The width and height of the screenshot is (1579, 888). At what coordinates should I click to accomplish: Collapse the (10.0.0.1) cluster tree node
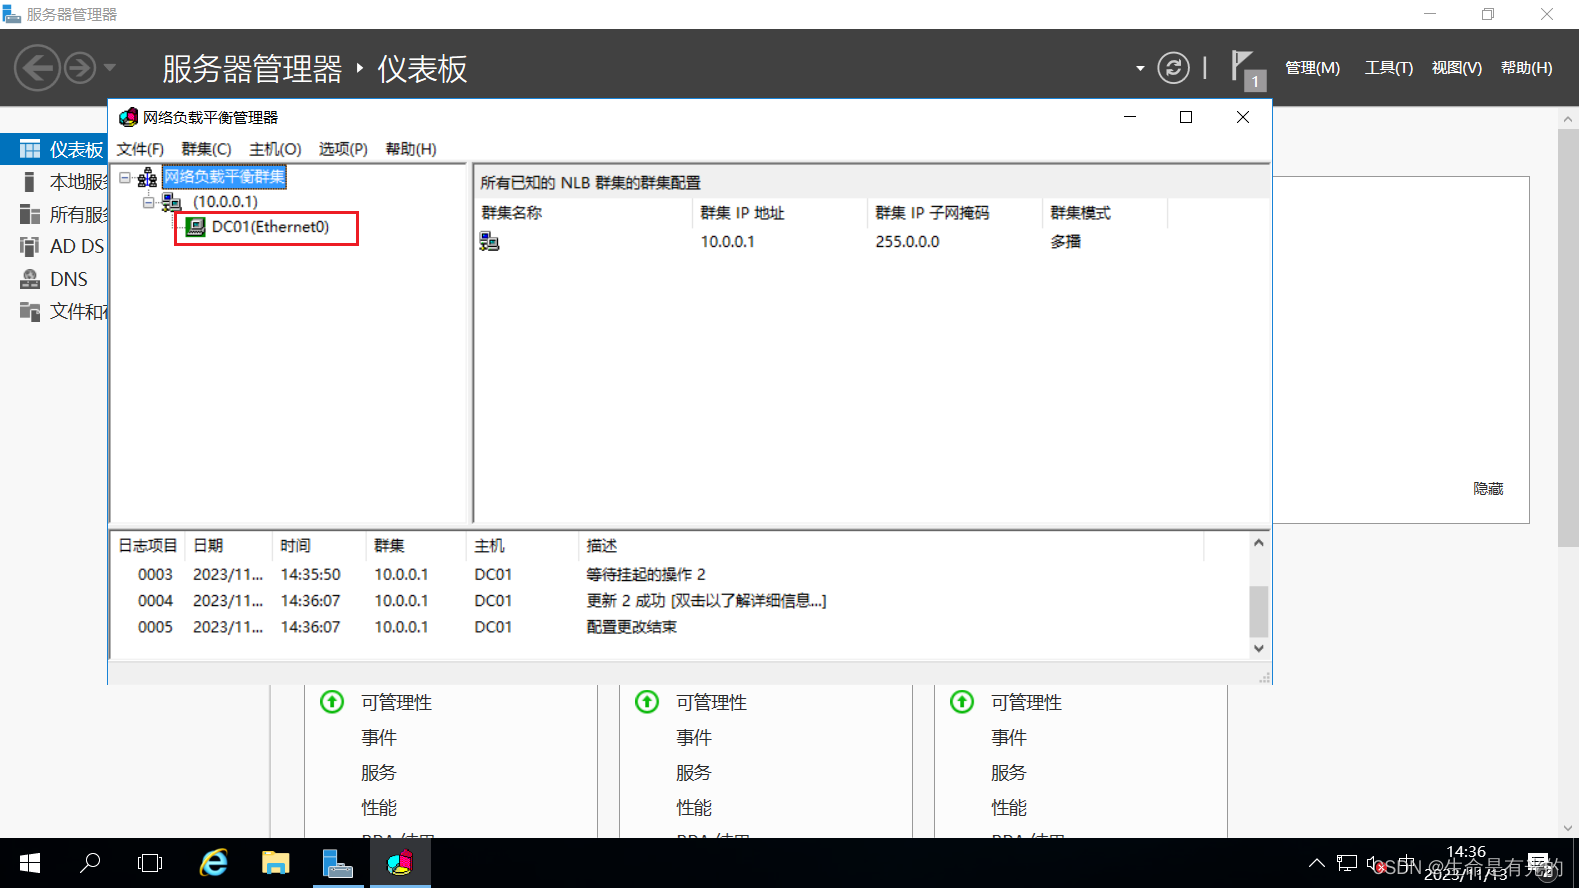tap(148, 202)
